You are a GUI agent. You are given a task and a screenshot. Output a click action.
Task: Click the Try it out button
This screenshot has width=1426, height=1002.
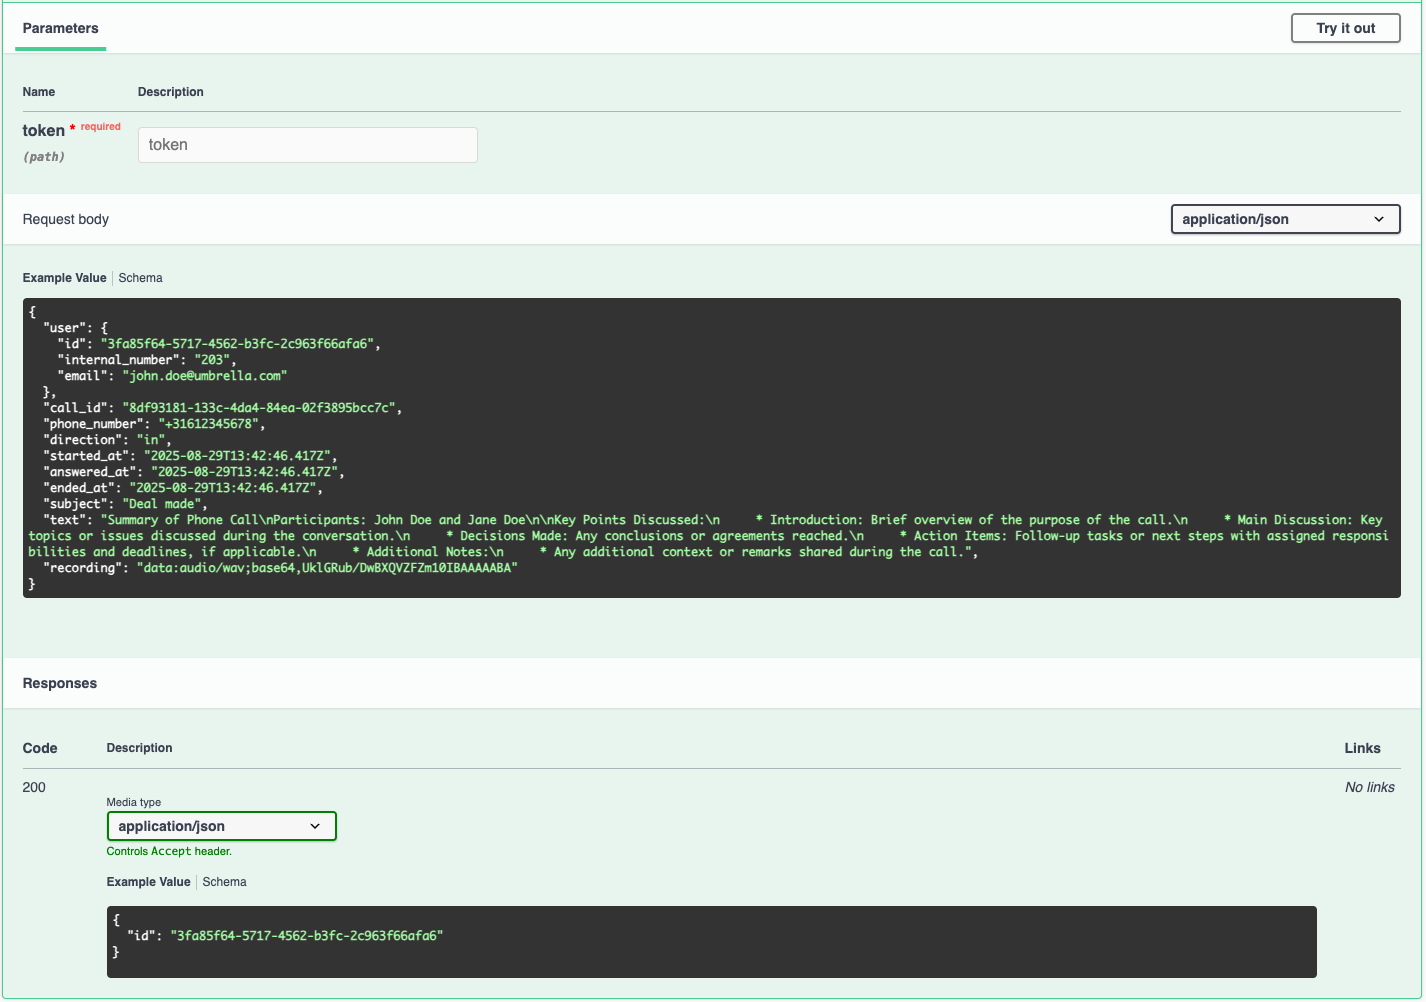(x=1344, y=28)
